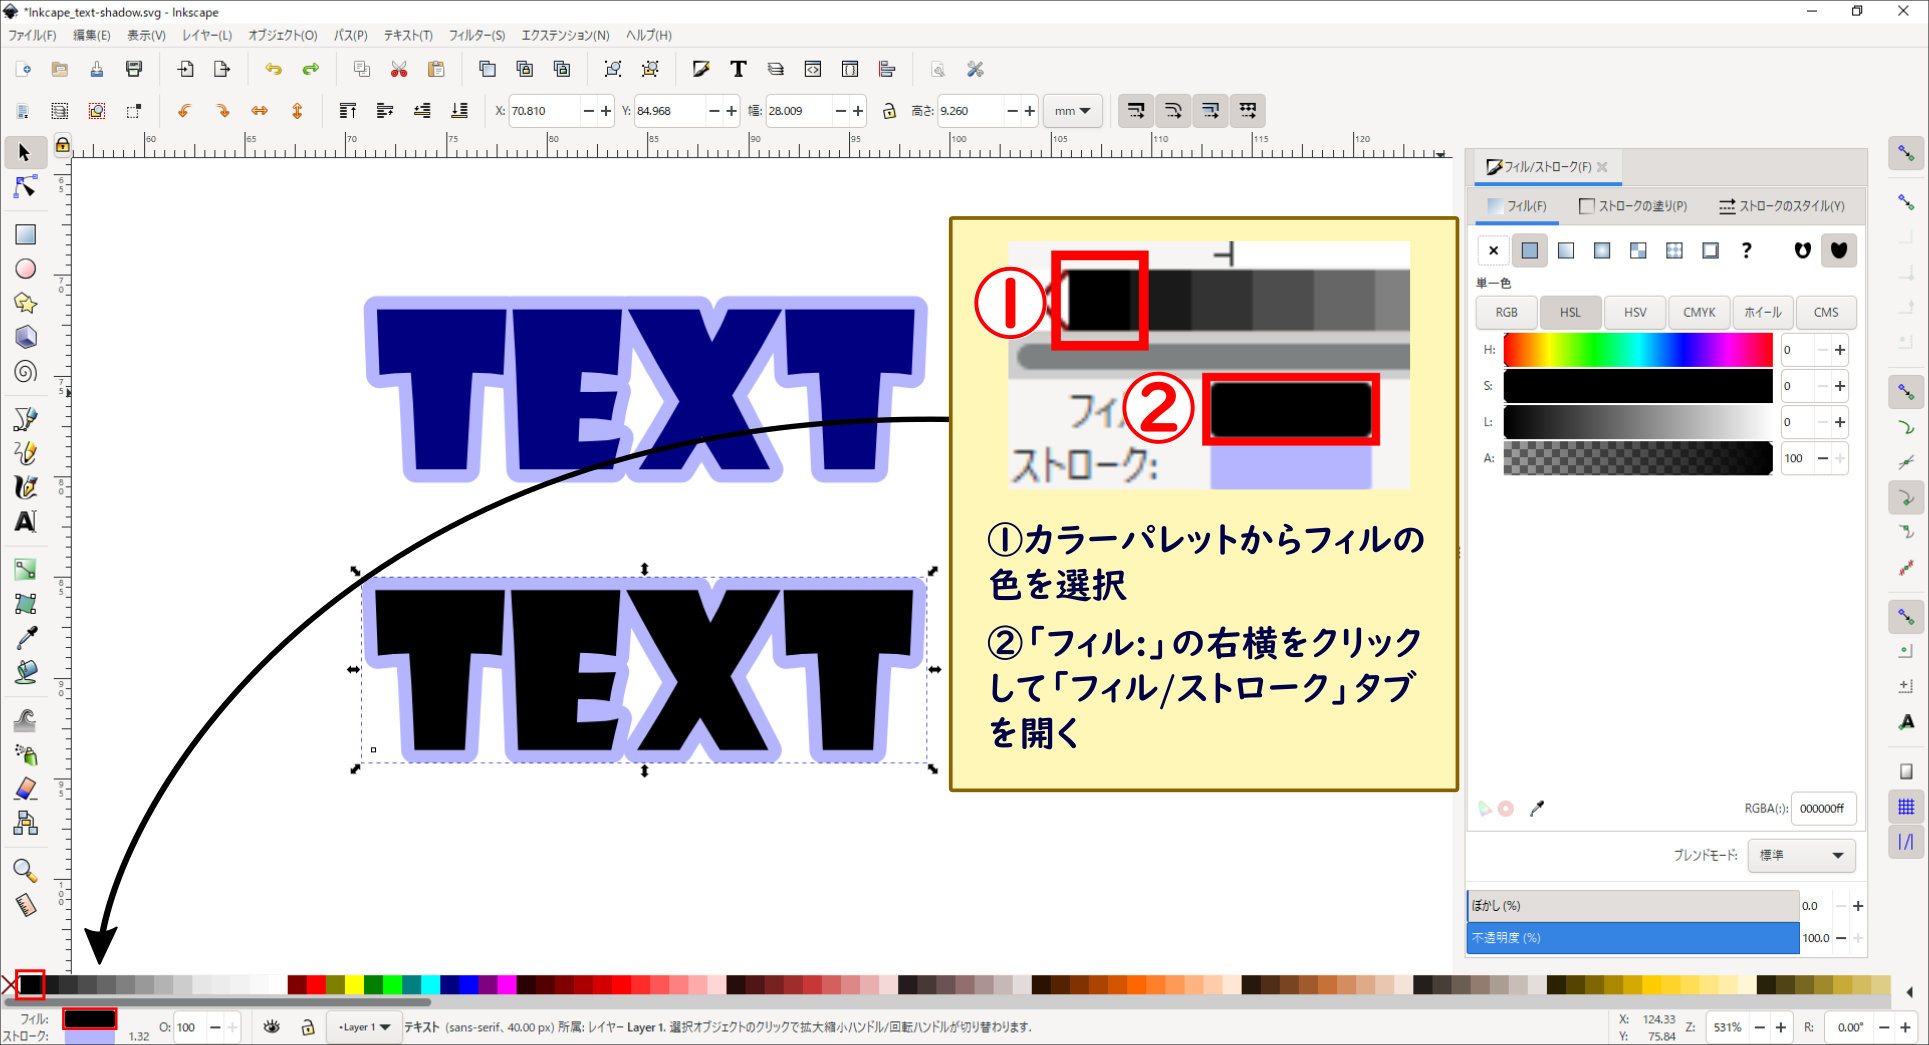Select the Calligraphy tool
The height and width of the screenshot is (1045, 1929).
click(24, 487)
